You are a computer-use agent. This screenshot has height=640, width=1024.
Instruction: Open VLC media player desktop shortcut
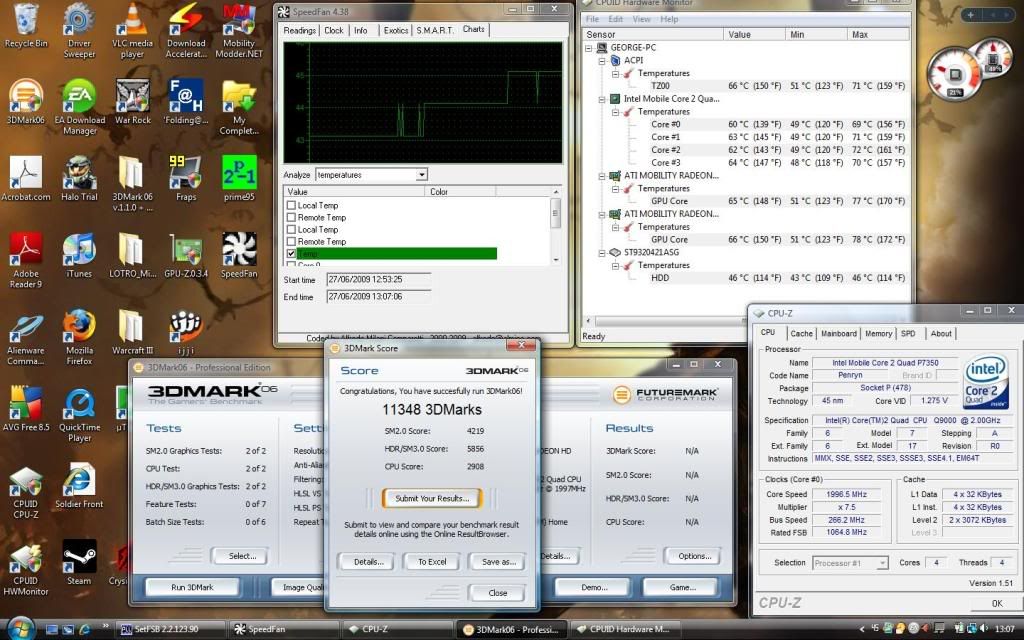pos(132,31)
